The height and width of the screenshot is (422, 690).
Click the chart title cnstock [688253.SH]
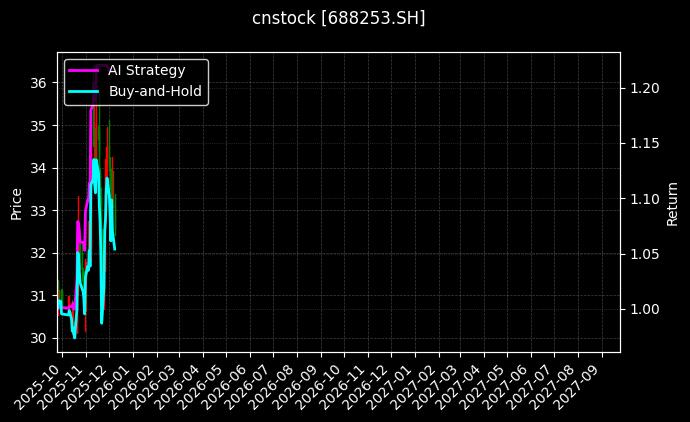click(339, 18)
